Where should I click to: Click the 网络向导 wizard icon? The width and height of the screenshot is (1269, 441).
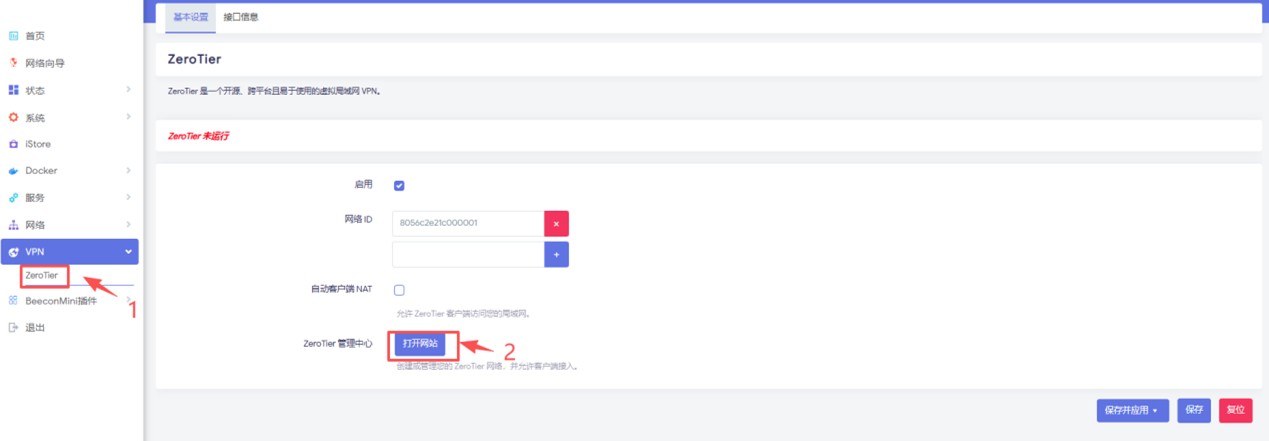[x=14, y=63]
